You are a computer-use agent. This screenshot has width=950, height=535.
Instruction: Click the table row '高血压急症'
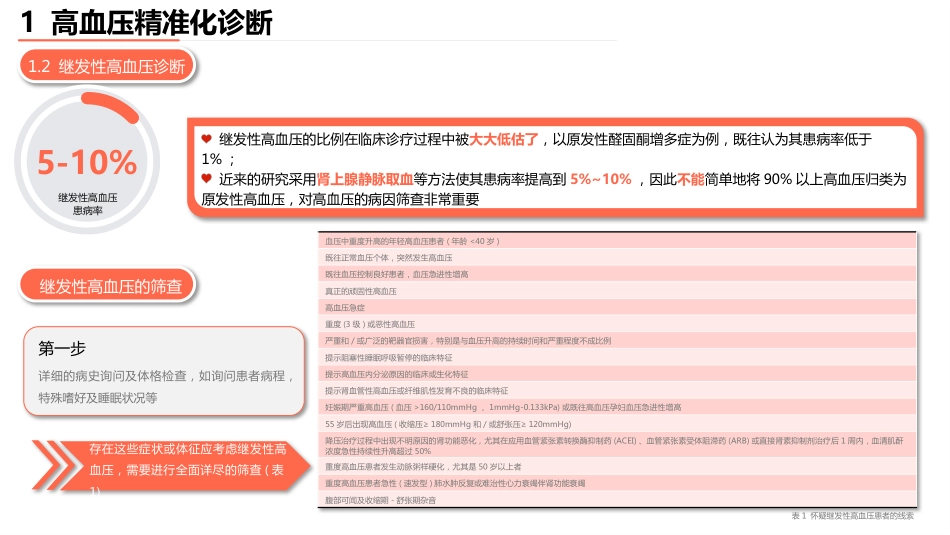pyautogui.click(x=617, y=308)
